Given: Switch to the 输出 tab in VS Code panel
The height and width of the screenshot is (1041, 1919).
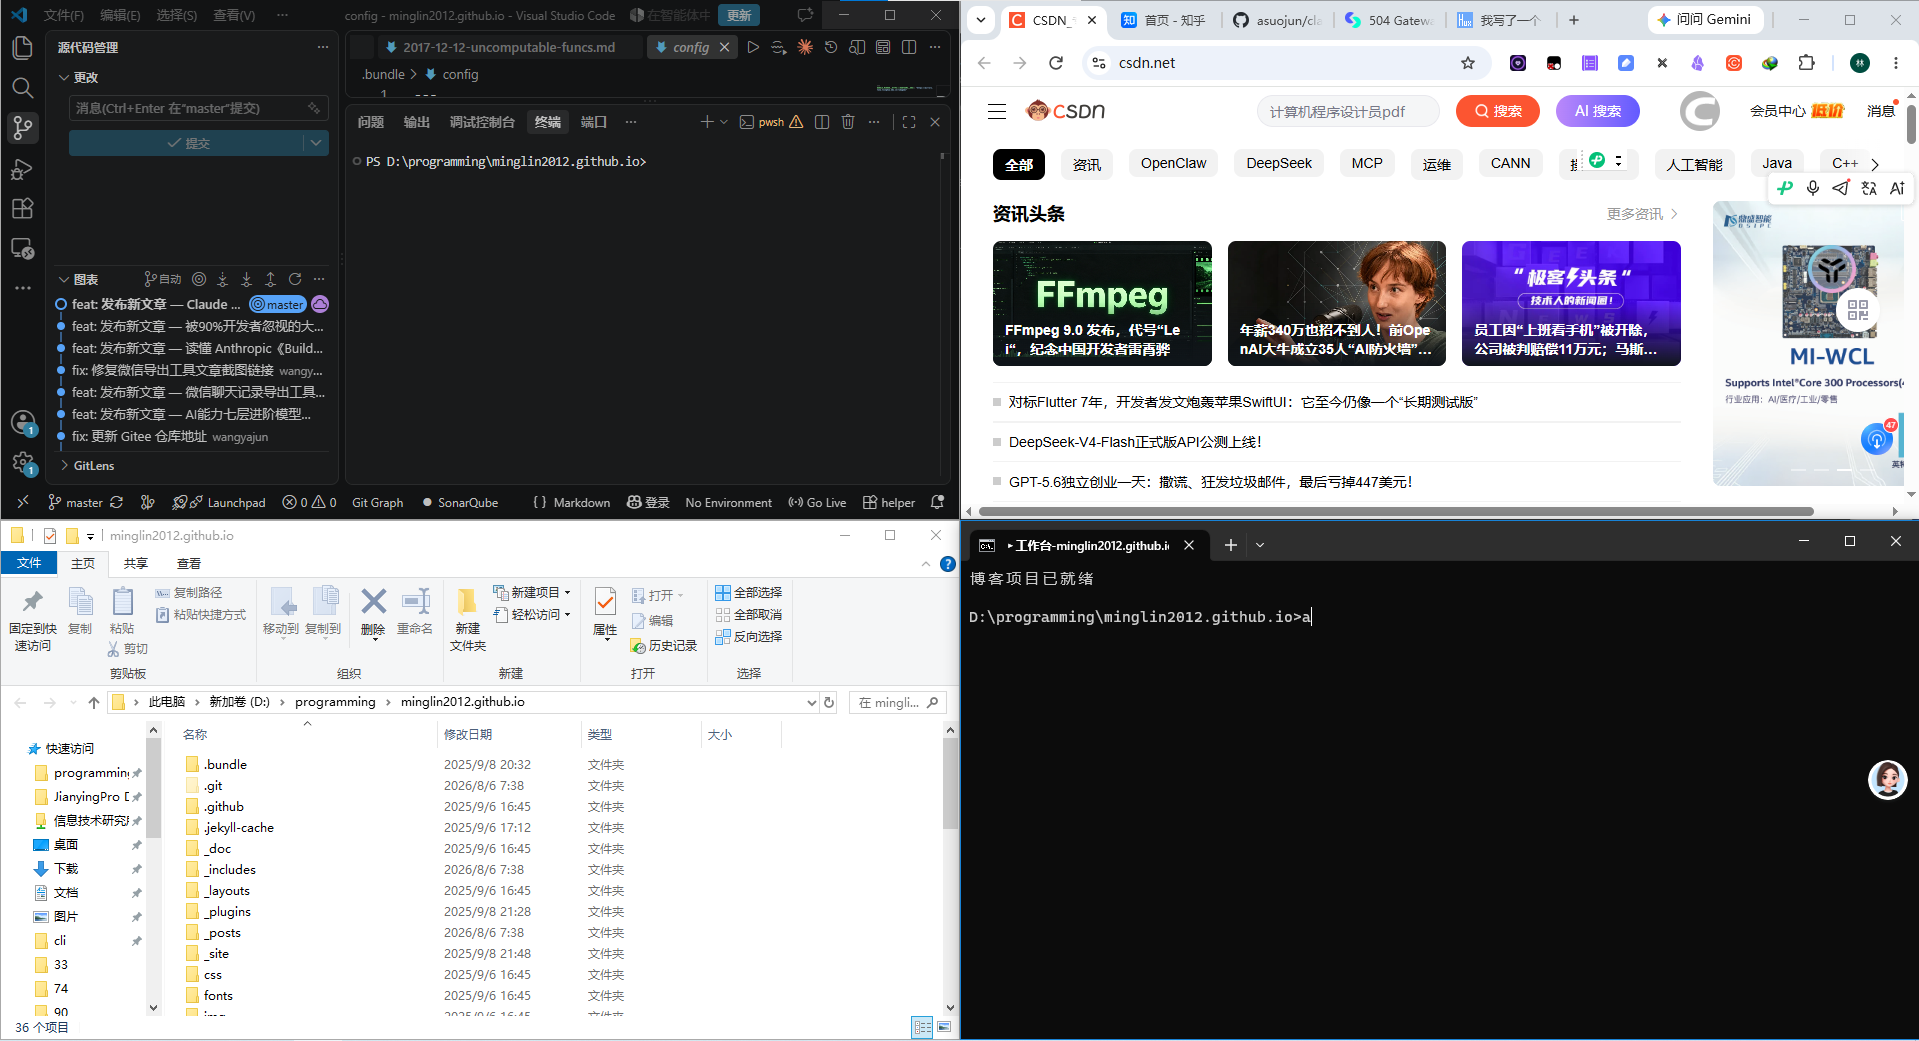Looking at the screenshot, I should tap(416, 122).
